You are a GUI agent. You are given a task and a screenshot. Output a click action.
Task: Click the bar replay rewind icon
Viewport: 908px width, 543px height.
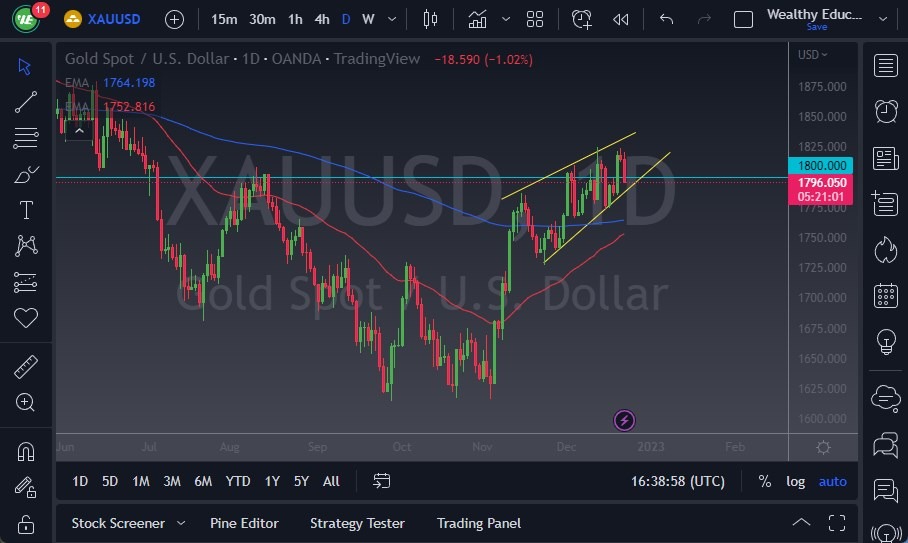coord(621,19)
